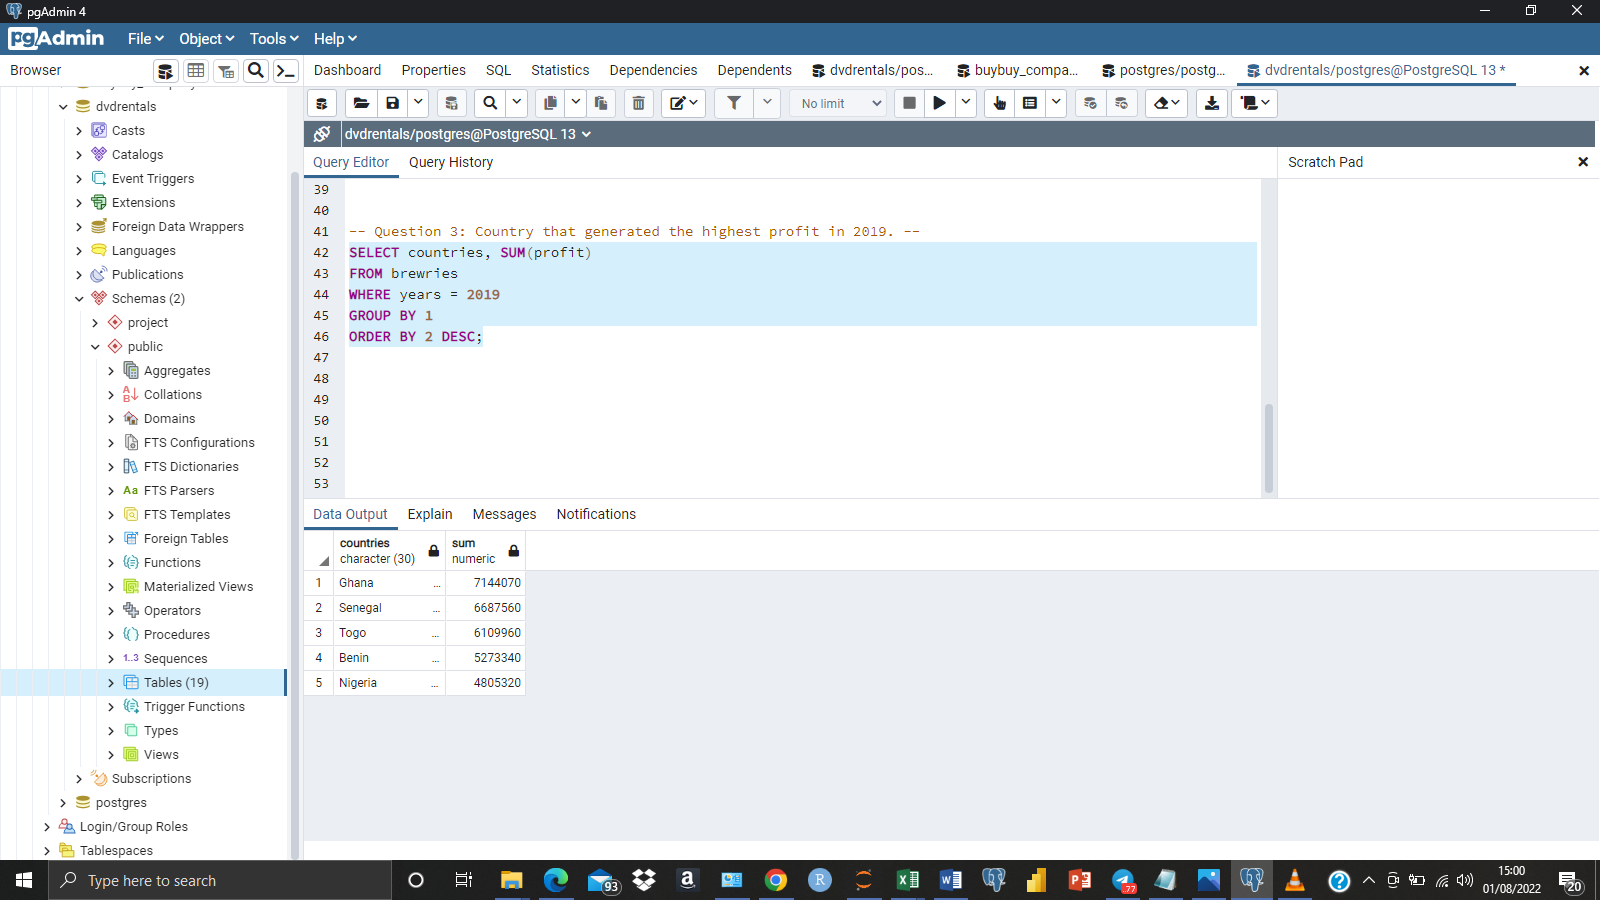Expand the Functions tree node
1600x900 pixels.
point(112,562)
